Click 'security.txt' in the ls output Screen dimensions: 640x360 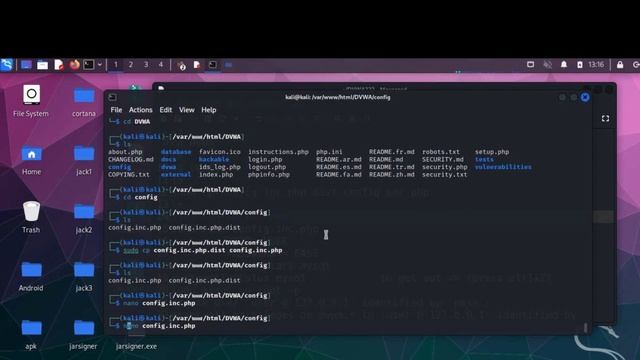444,175
